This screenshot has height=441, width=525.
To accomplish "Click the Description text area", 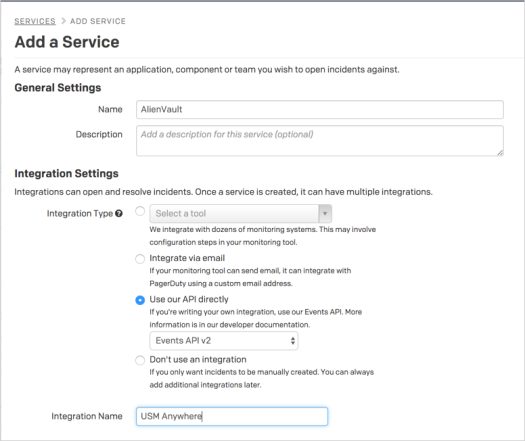I will point(320,141).
